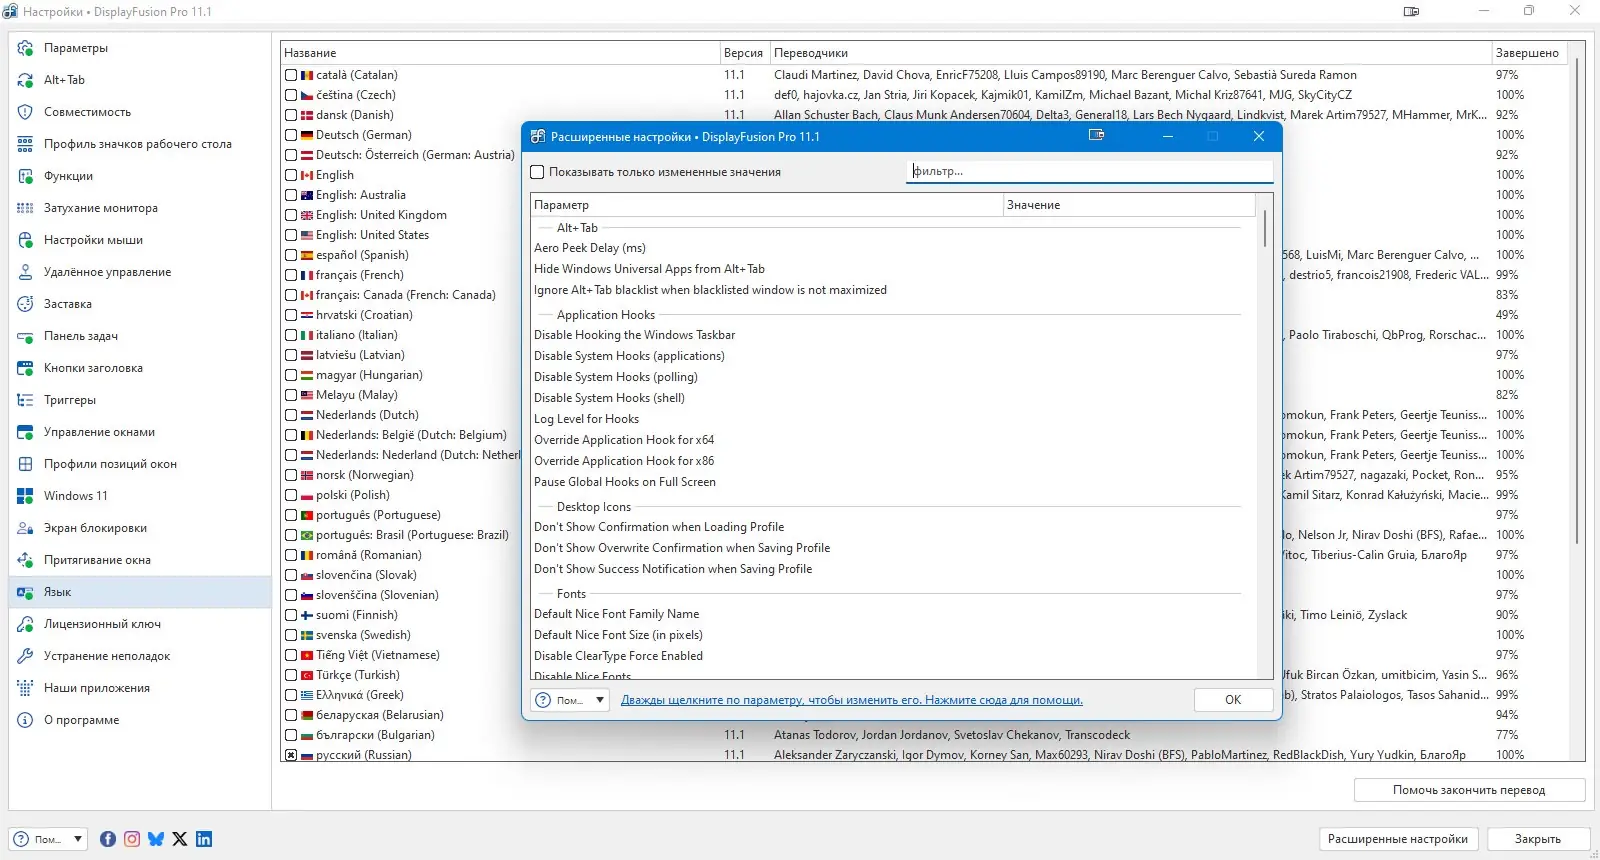Click the advanced settings list scrollbar

1265,228
